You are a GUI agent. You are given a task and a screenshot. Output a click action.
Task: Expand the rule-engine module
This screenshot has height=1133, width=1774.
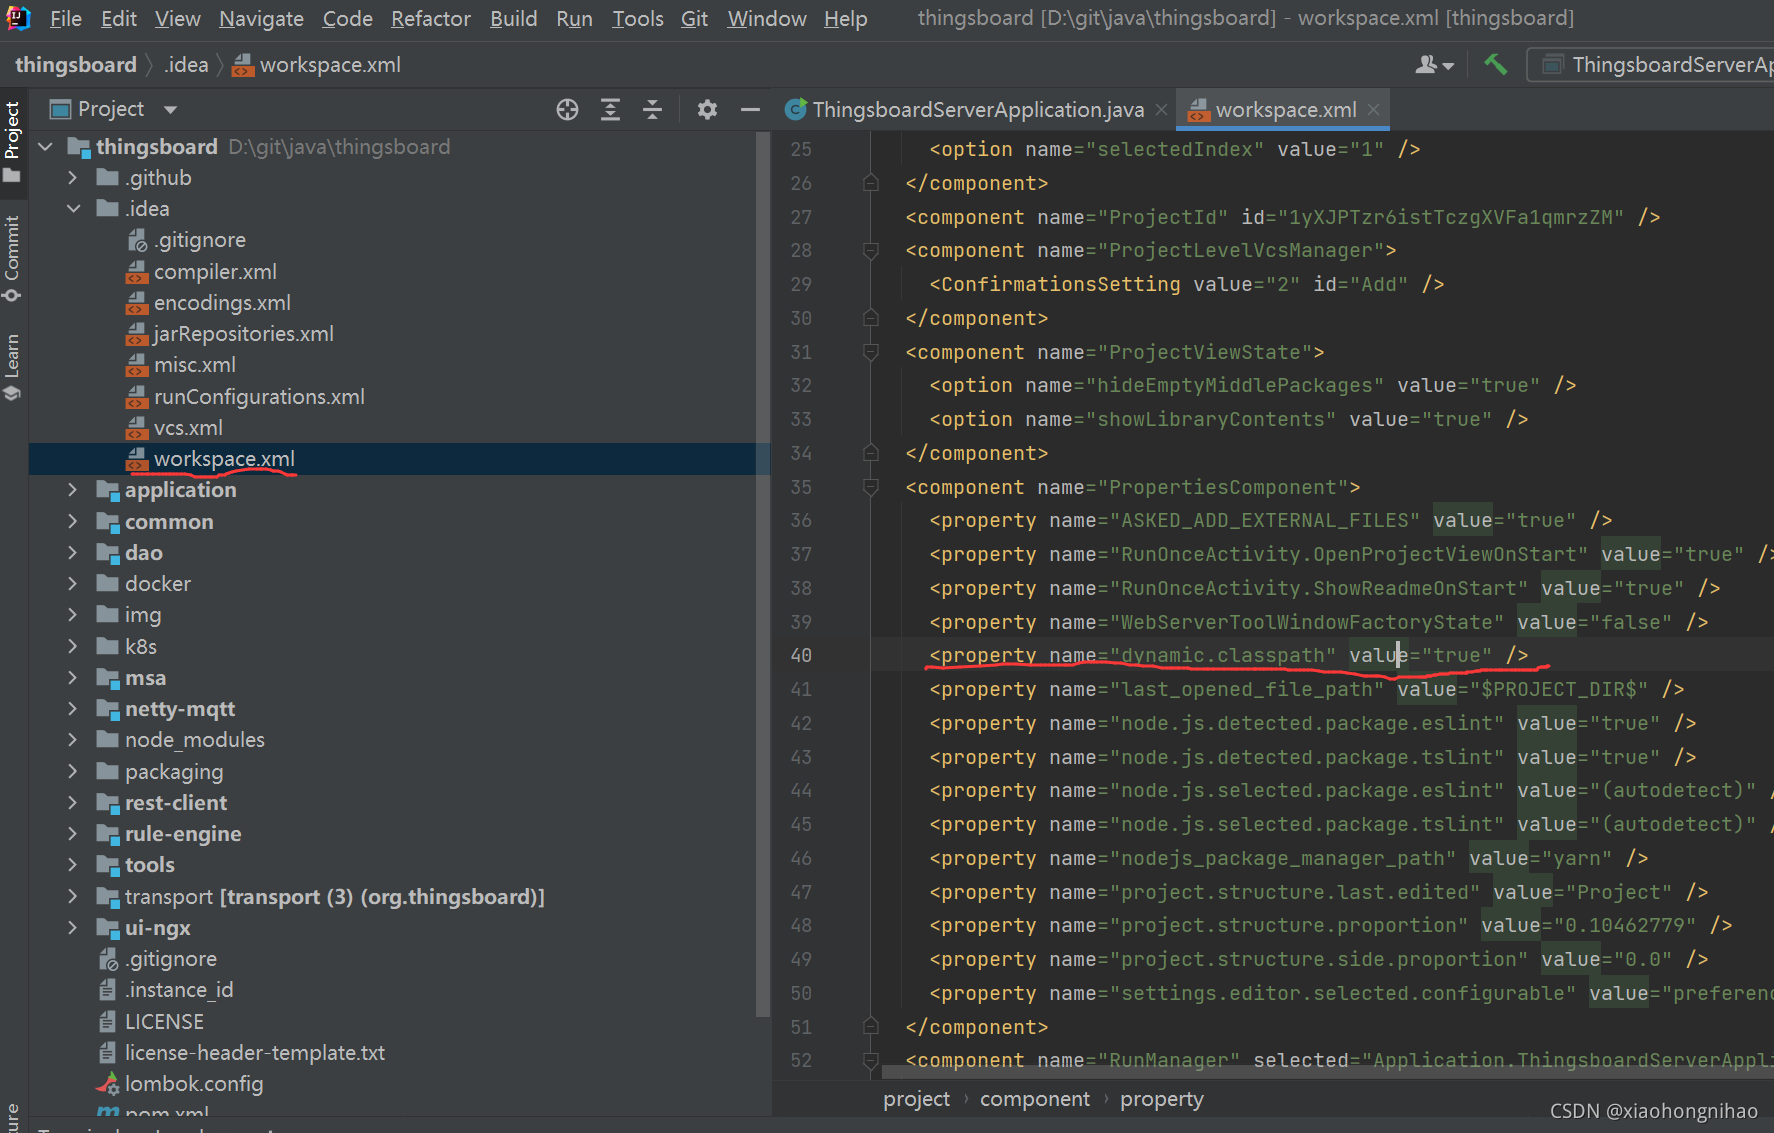pyautogui.click(x=72, y=834)
